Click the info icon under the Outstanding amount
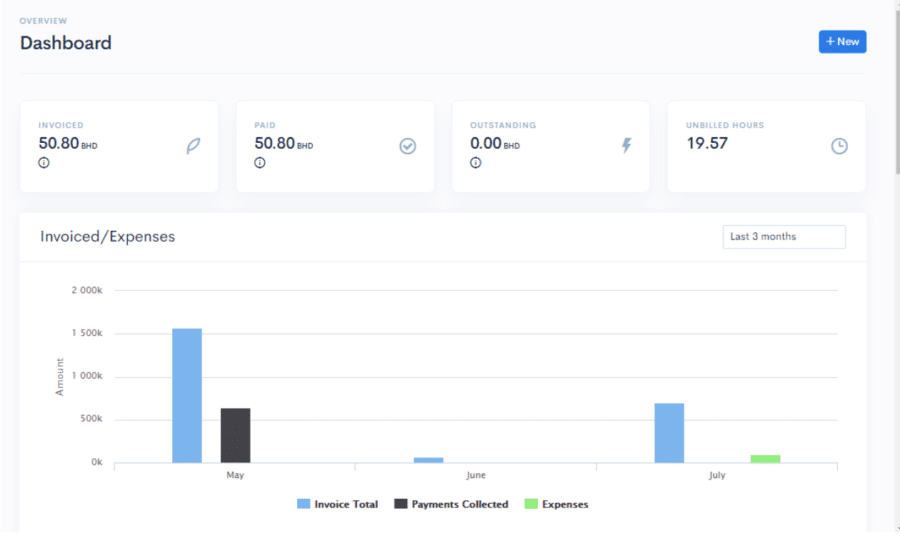Image resolution: width=900 pixels, height=536 pixels. [476, 163]
